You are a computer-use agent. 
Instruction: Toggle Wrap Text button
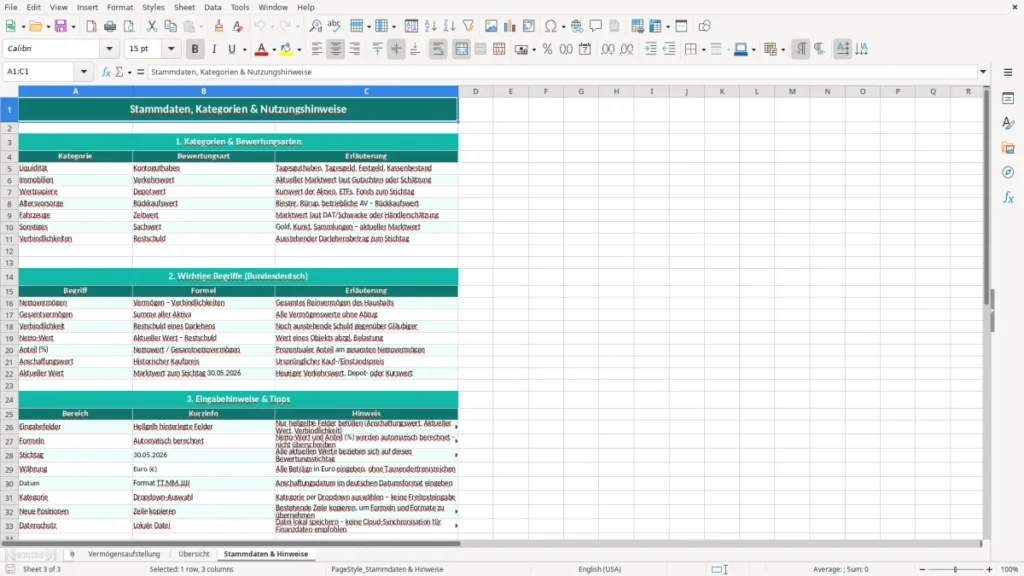click(x=438, y=49)
